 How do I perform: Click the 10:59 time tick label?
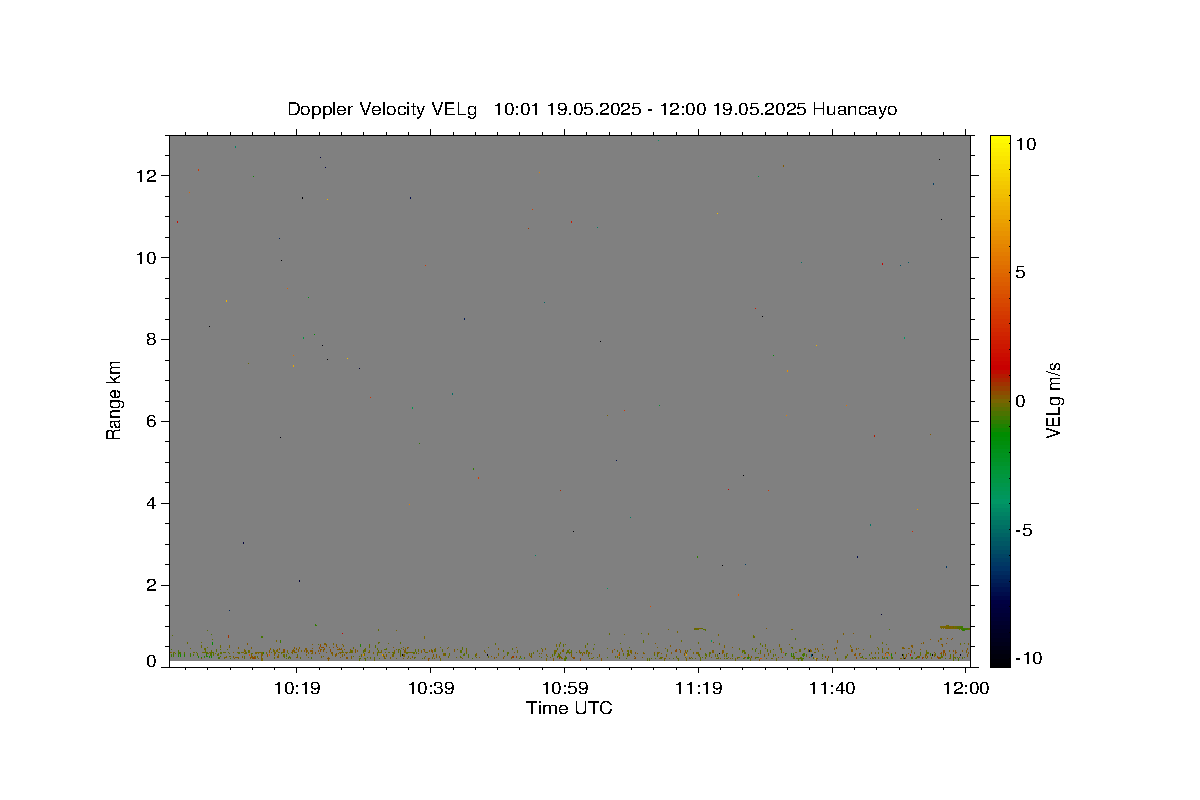pos(565,688)
